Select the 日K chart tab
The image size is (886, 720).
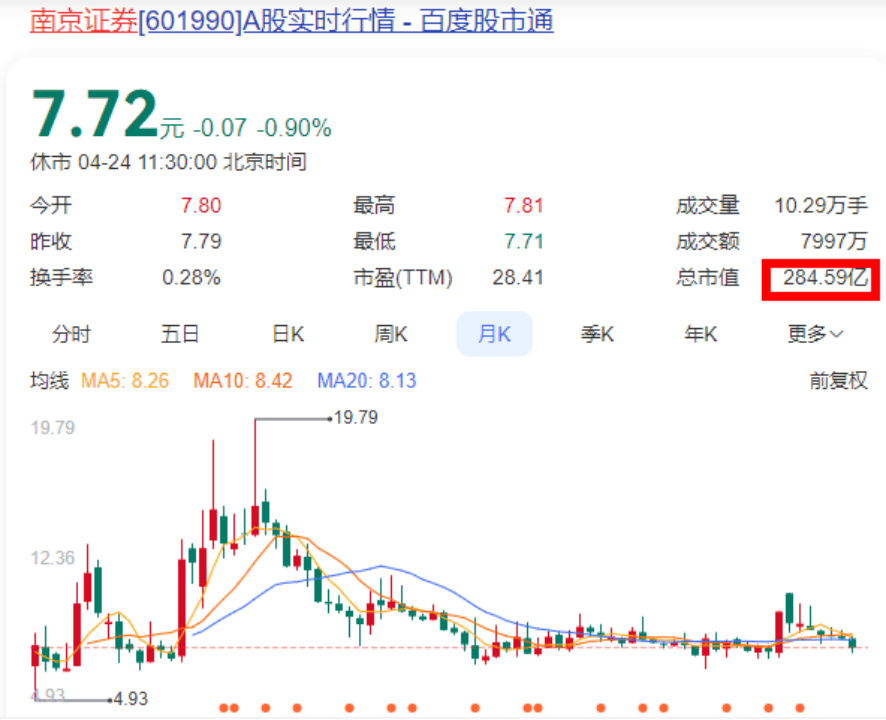(x=288, y=334)
